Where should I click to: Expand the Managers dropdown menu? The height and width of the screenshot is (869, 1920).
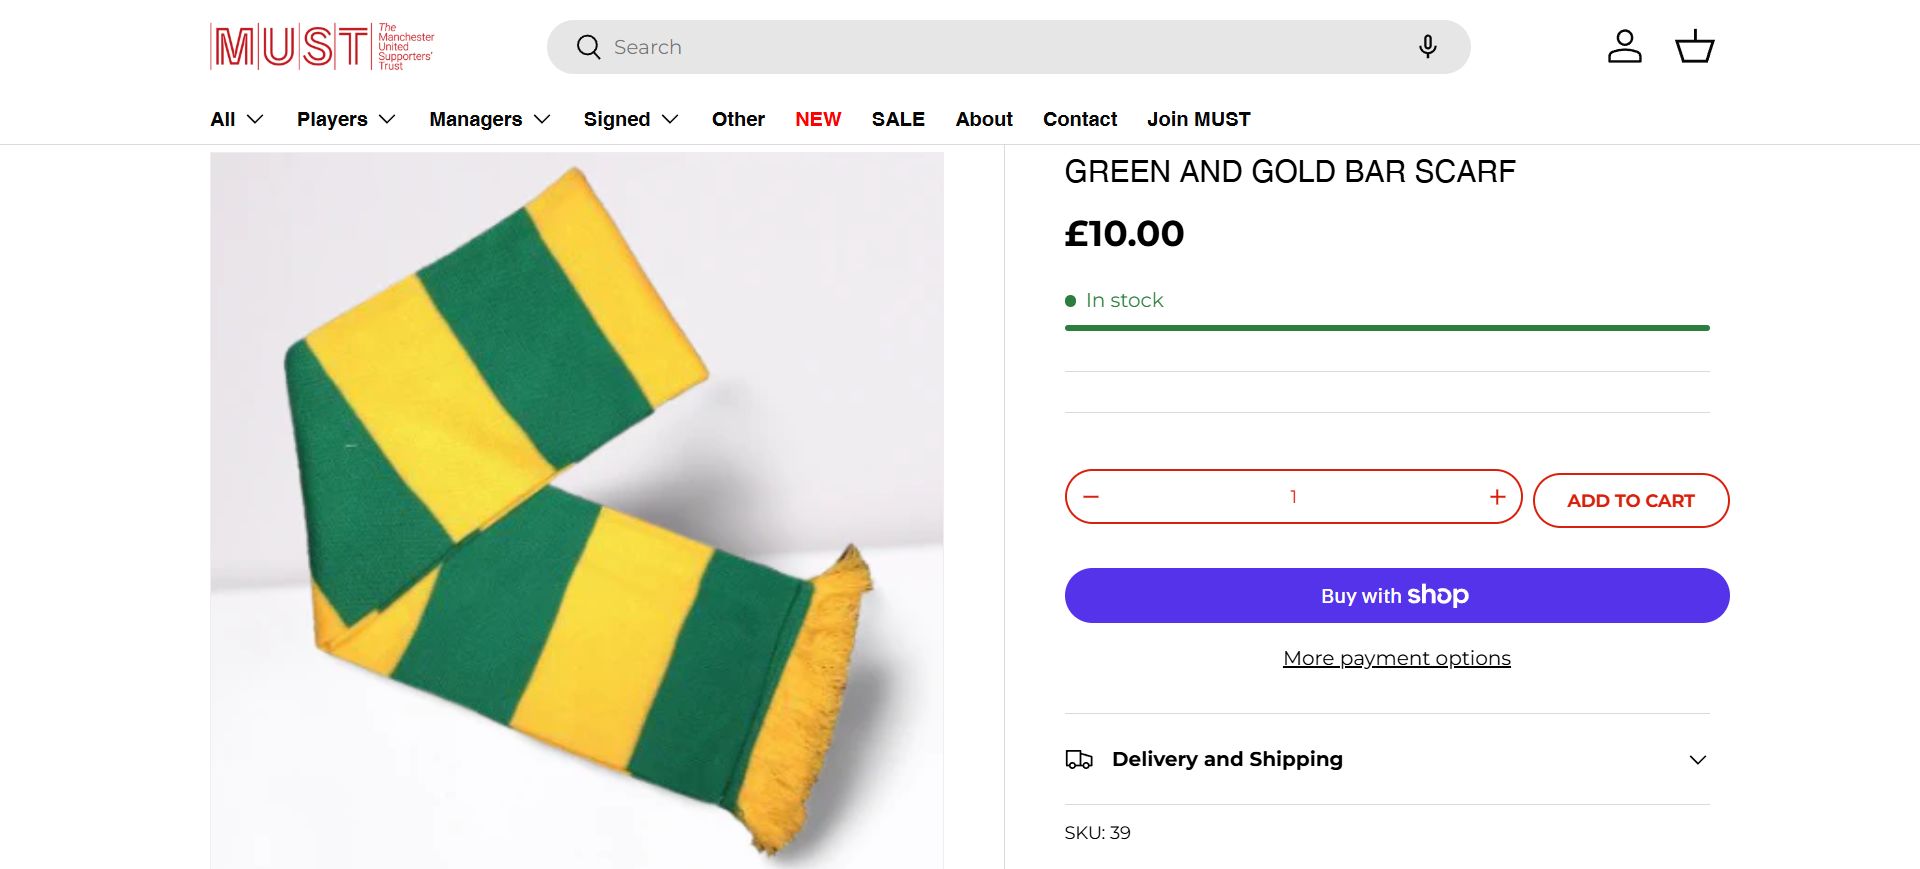[490, 119]
